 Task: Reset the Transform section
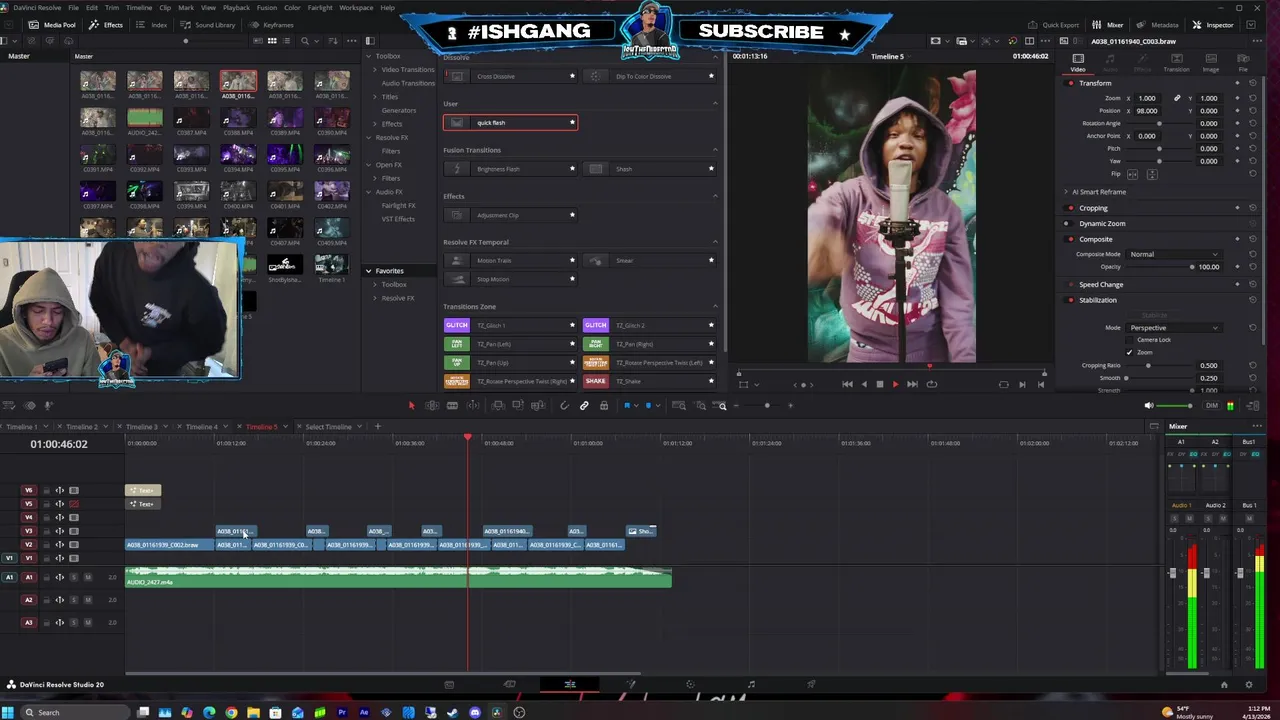click(x=1253, y=83)
